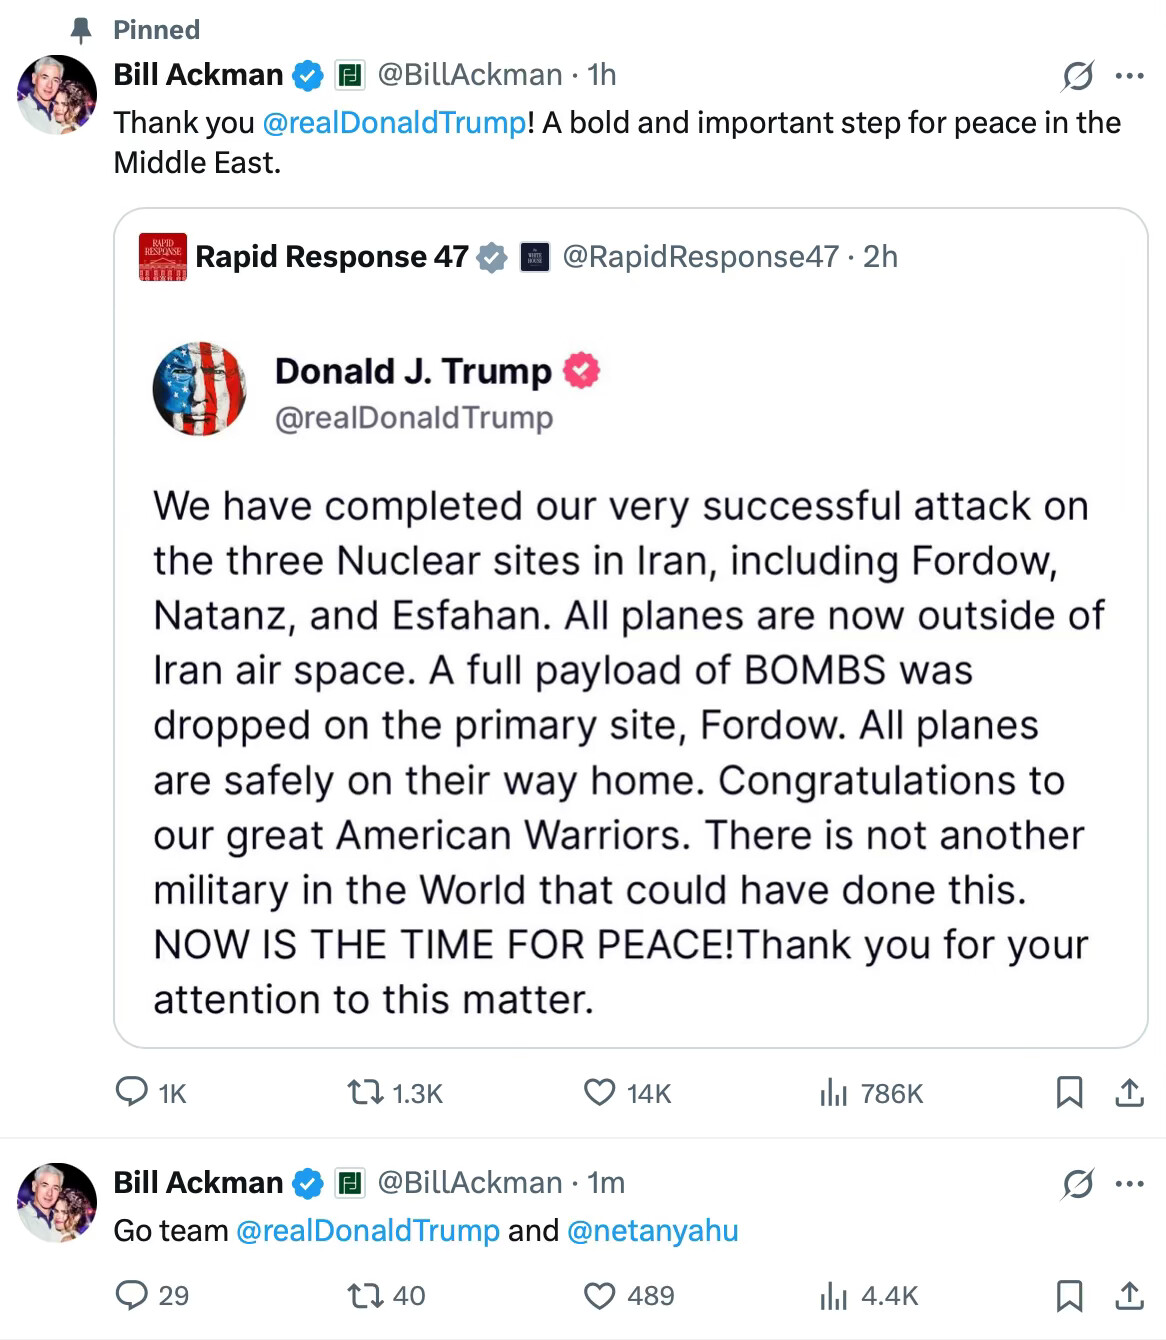Open Grok icon on the pinned post
The width and height of the screenshot is (1166, 1340).
coord(1077,75)
